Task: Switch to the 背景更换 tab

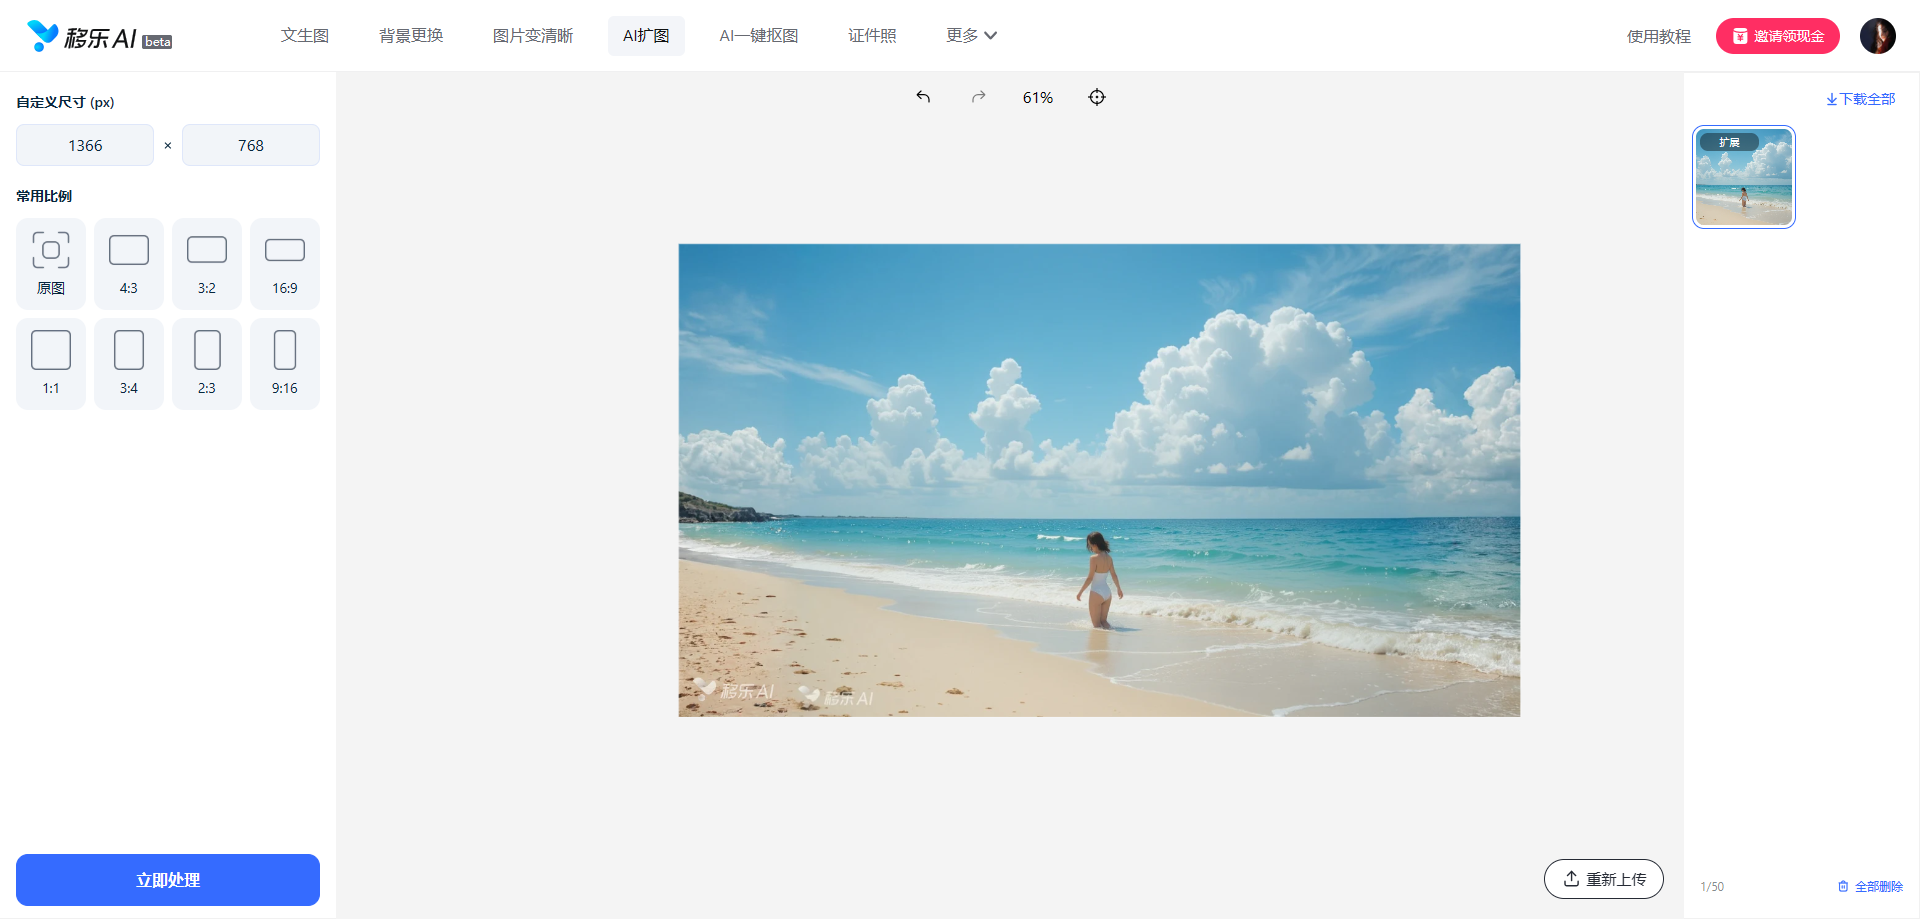Action: (x=411, y=36)
